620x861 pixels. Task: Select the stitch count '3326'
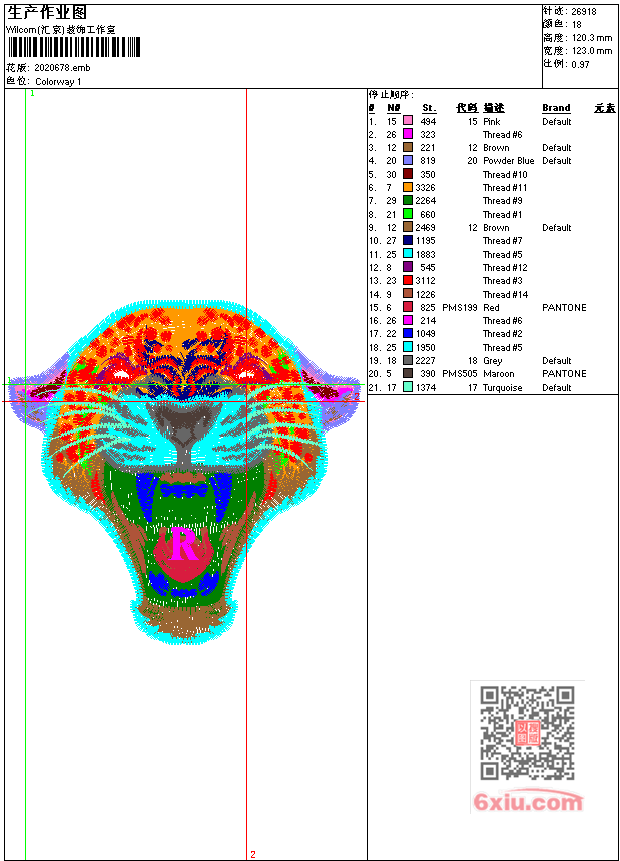[x=426, y=187]
